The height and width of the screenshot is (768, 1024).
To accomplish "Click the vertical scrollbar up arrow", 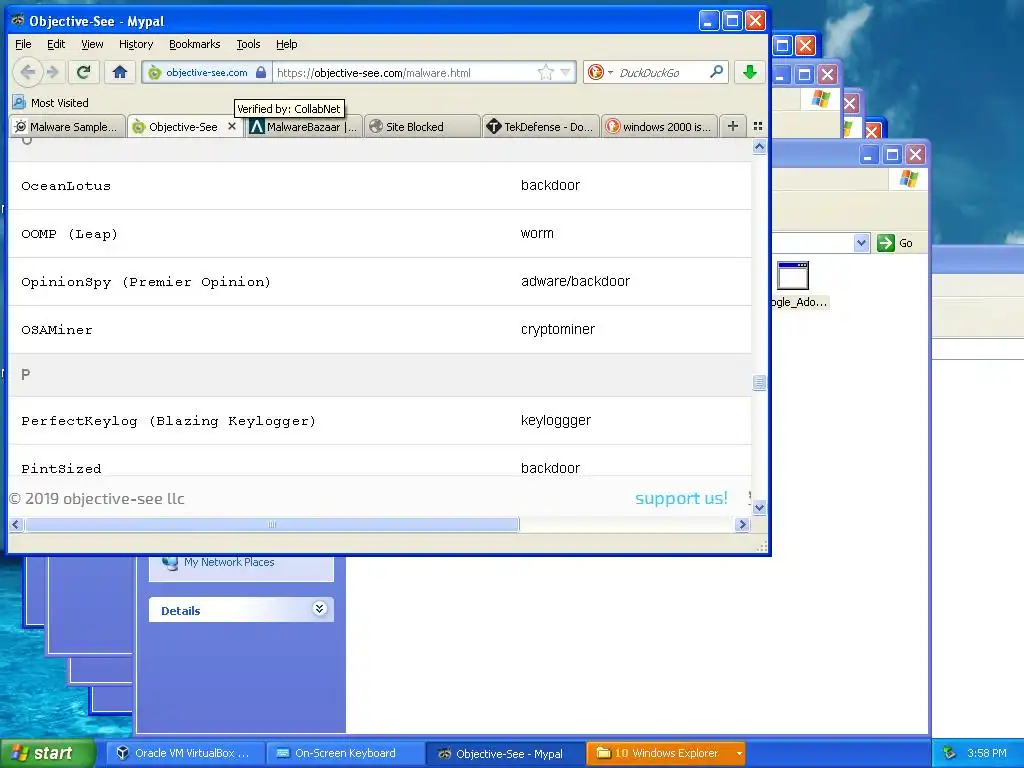I will click(x=759, y=147).
